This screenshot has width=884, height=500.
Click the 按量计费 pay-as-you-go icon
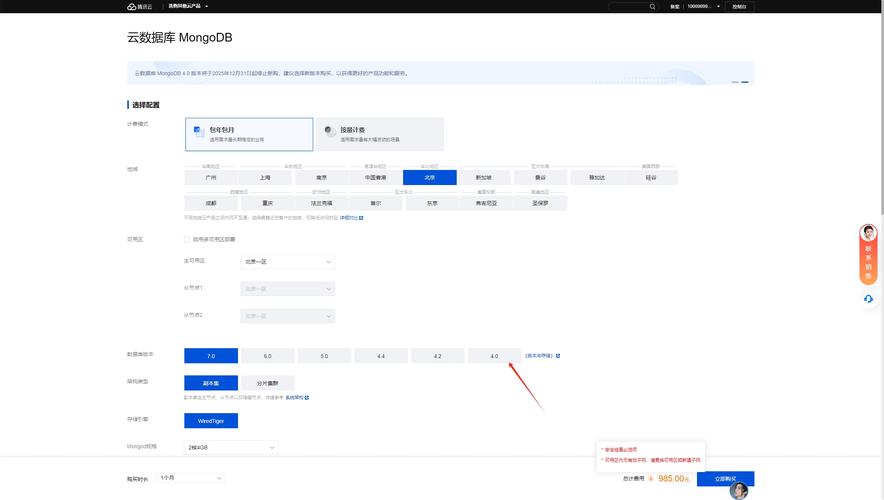(x=329, y=133)
